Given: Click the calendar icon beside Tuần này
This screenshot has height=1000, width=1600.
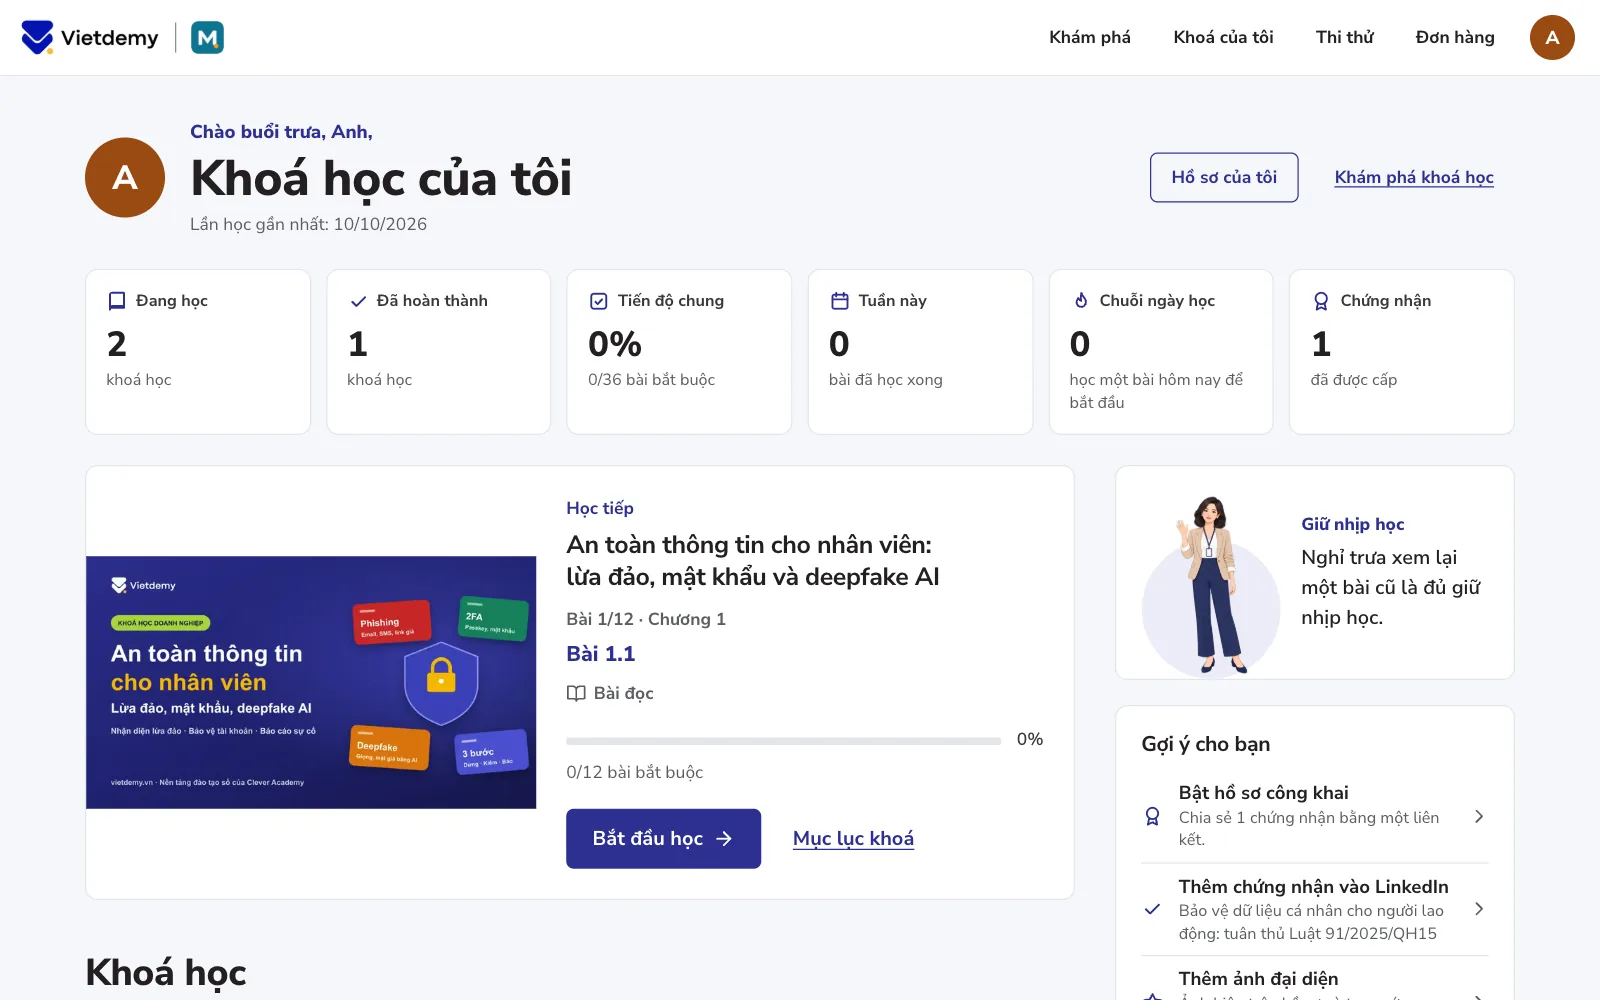Looking at the screenshot, I should 840,301.
